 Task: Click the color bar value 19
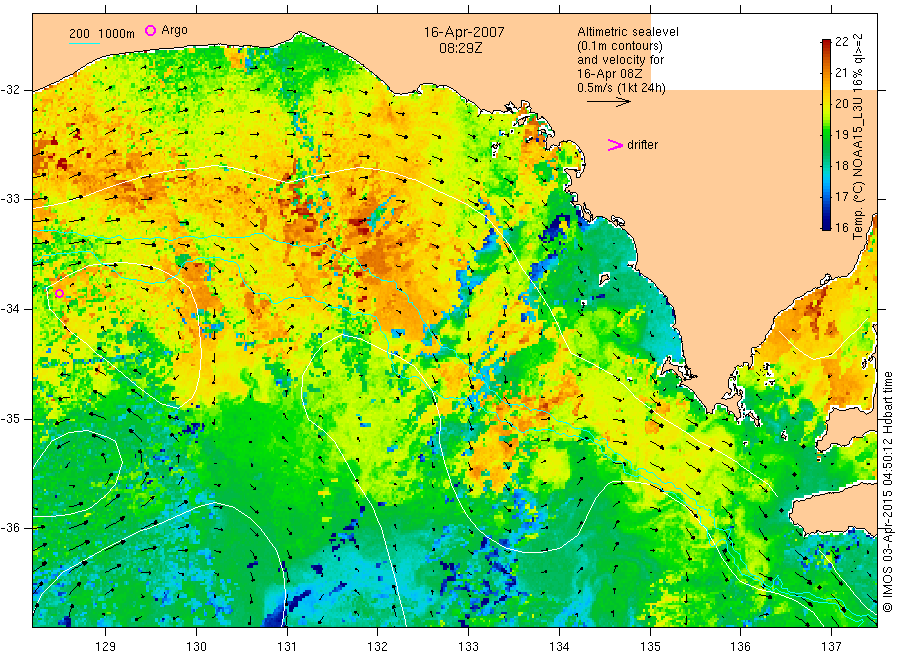point(841,134)
